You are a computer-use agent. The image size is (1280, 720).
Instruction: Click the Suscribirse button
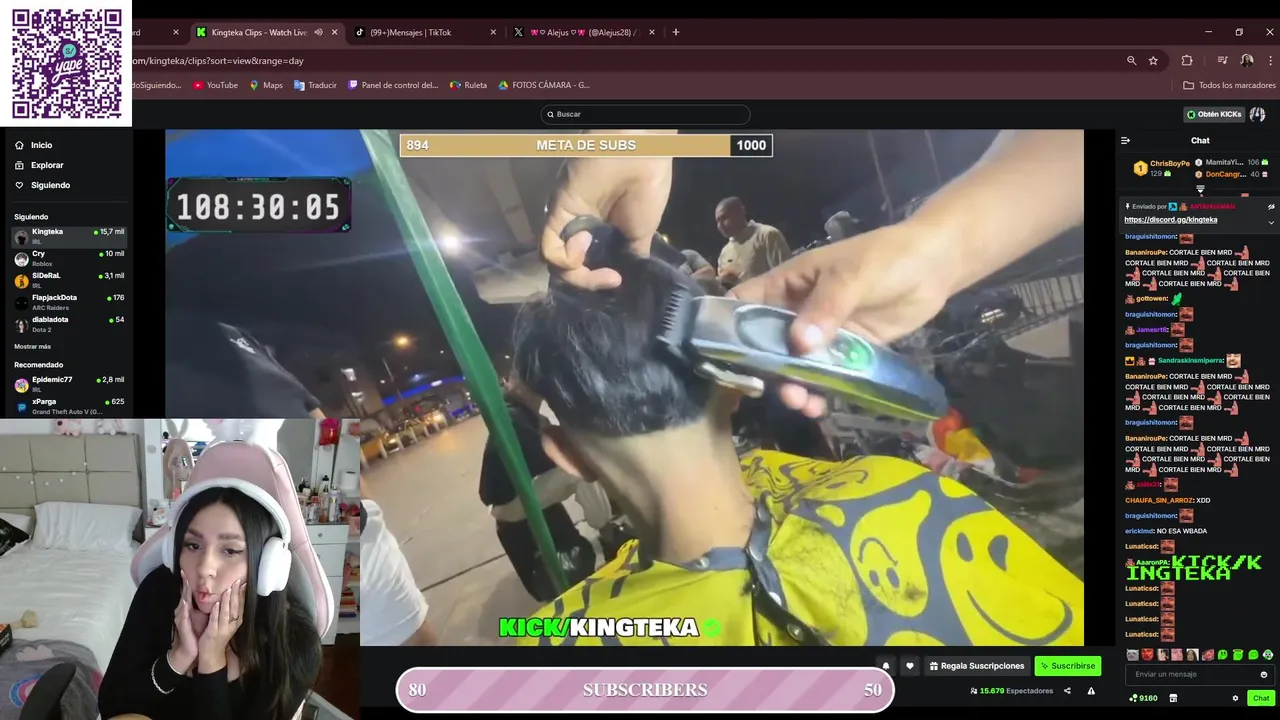[1067, 666]
